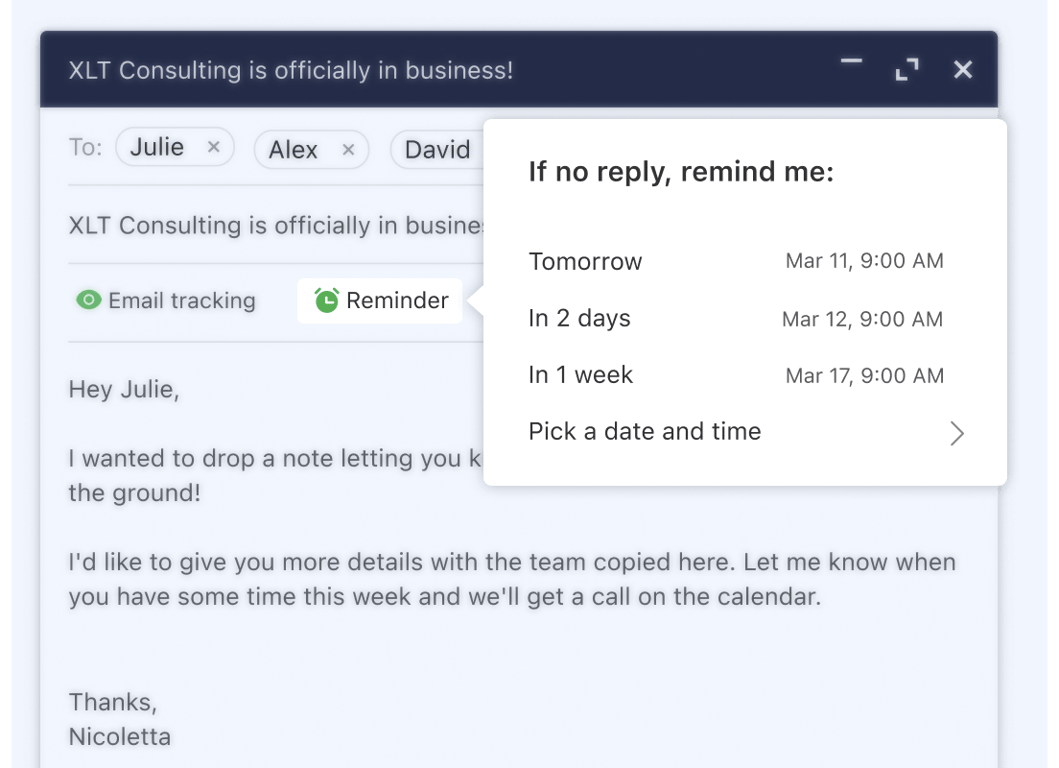Image resolution: width=1059 pixels, height=768 pixels.
Task: Expand the compose window to full screen
Action: coord(906,70)
